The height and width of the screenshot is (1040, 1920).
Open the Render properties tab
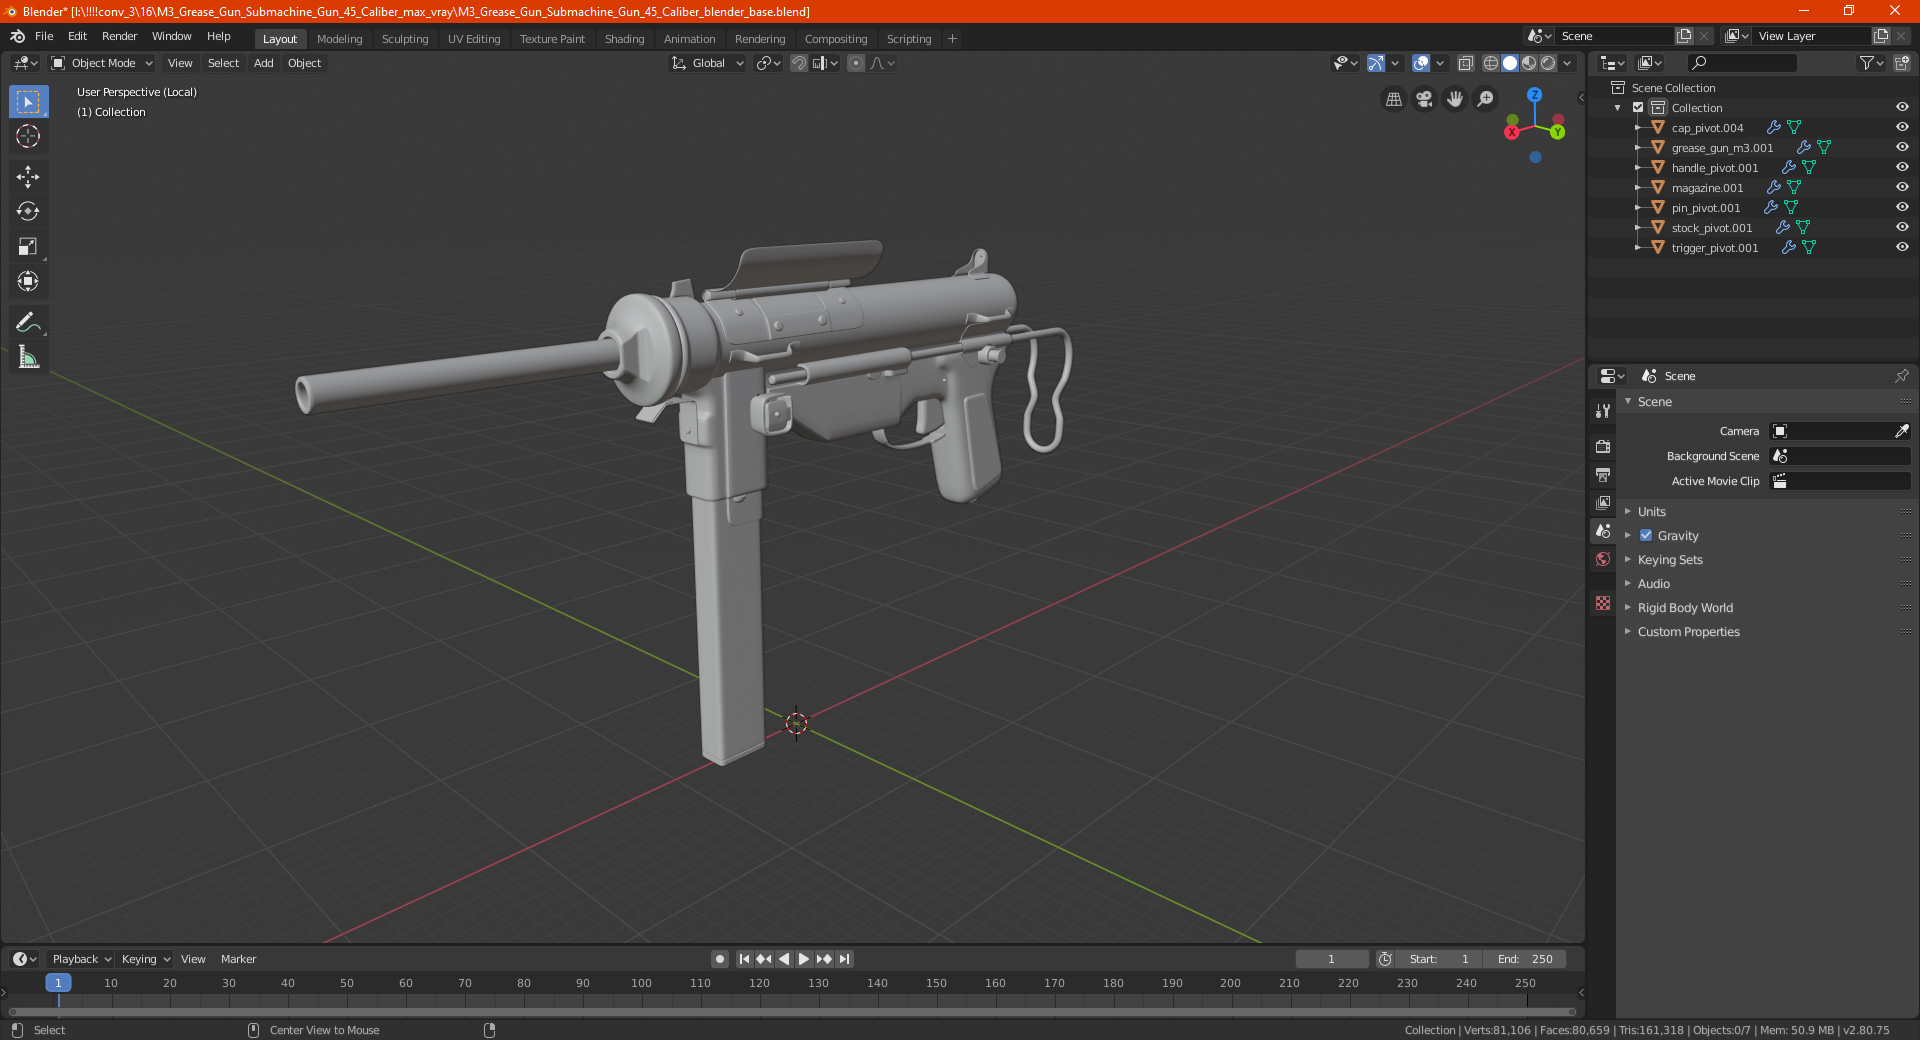pyautogui.click(x=1603, y=446)
